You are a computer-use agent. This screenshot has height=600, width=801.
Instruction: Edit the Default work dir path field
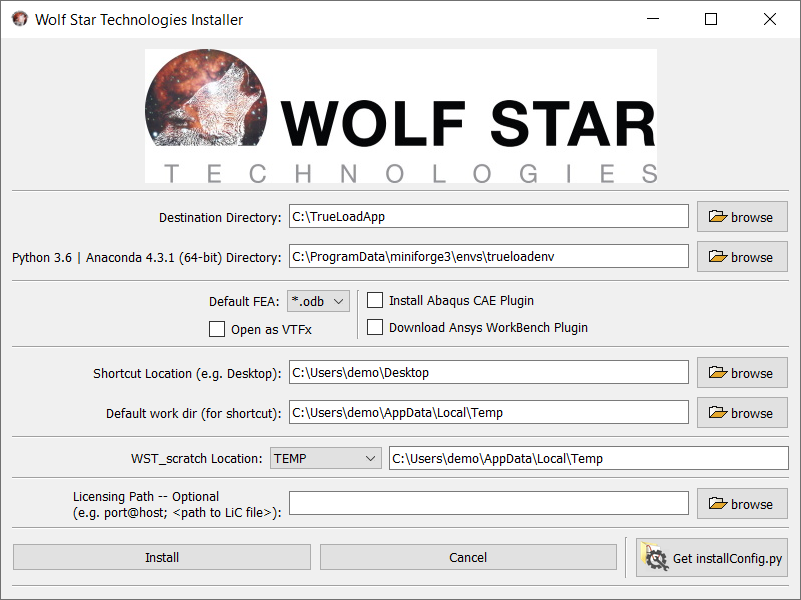[x=489, y=412]
